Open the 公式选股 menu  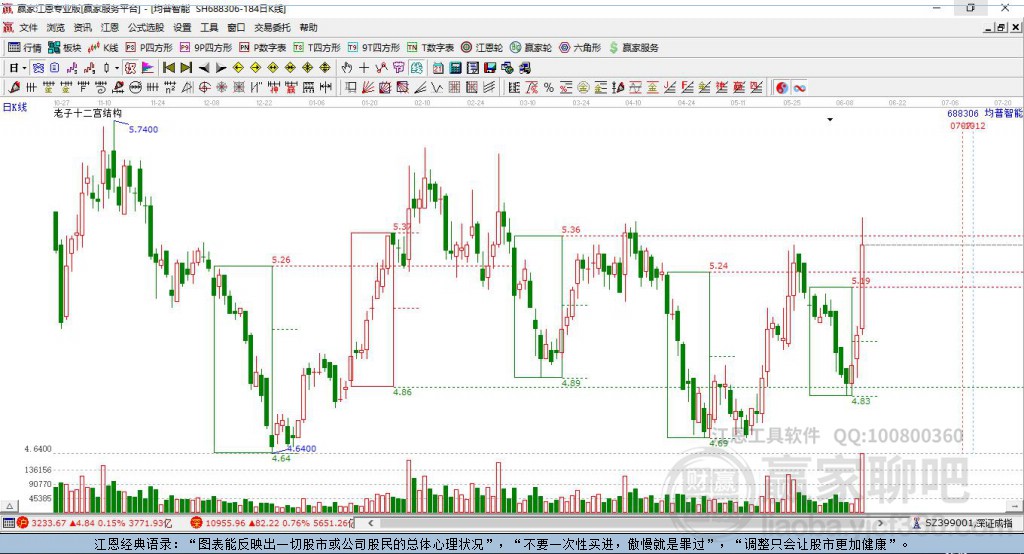point(146,27)
